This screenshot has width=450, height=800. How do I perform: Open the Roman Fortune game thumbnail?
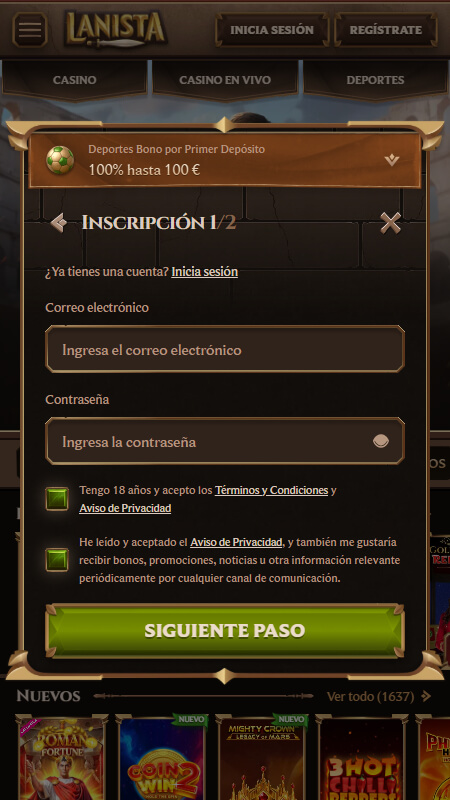click(62, 758)
